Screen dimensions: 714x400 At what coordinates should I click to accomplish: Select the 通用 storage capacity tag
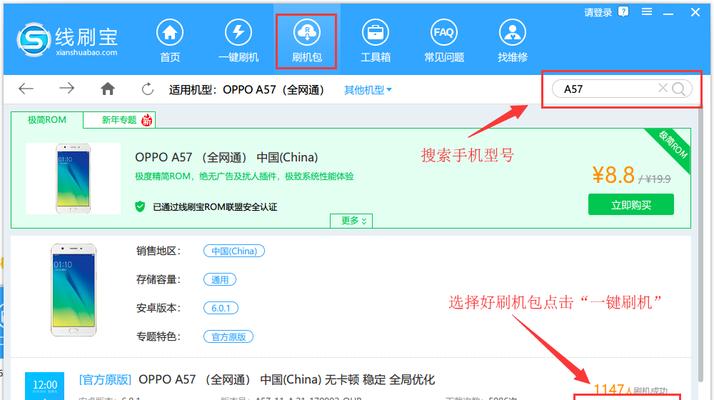click(x=220, y=280)
